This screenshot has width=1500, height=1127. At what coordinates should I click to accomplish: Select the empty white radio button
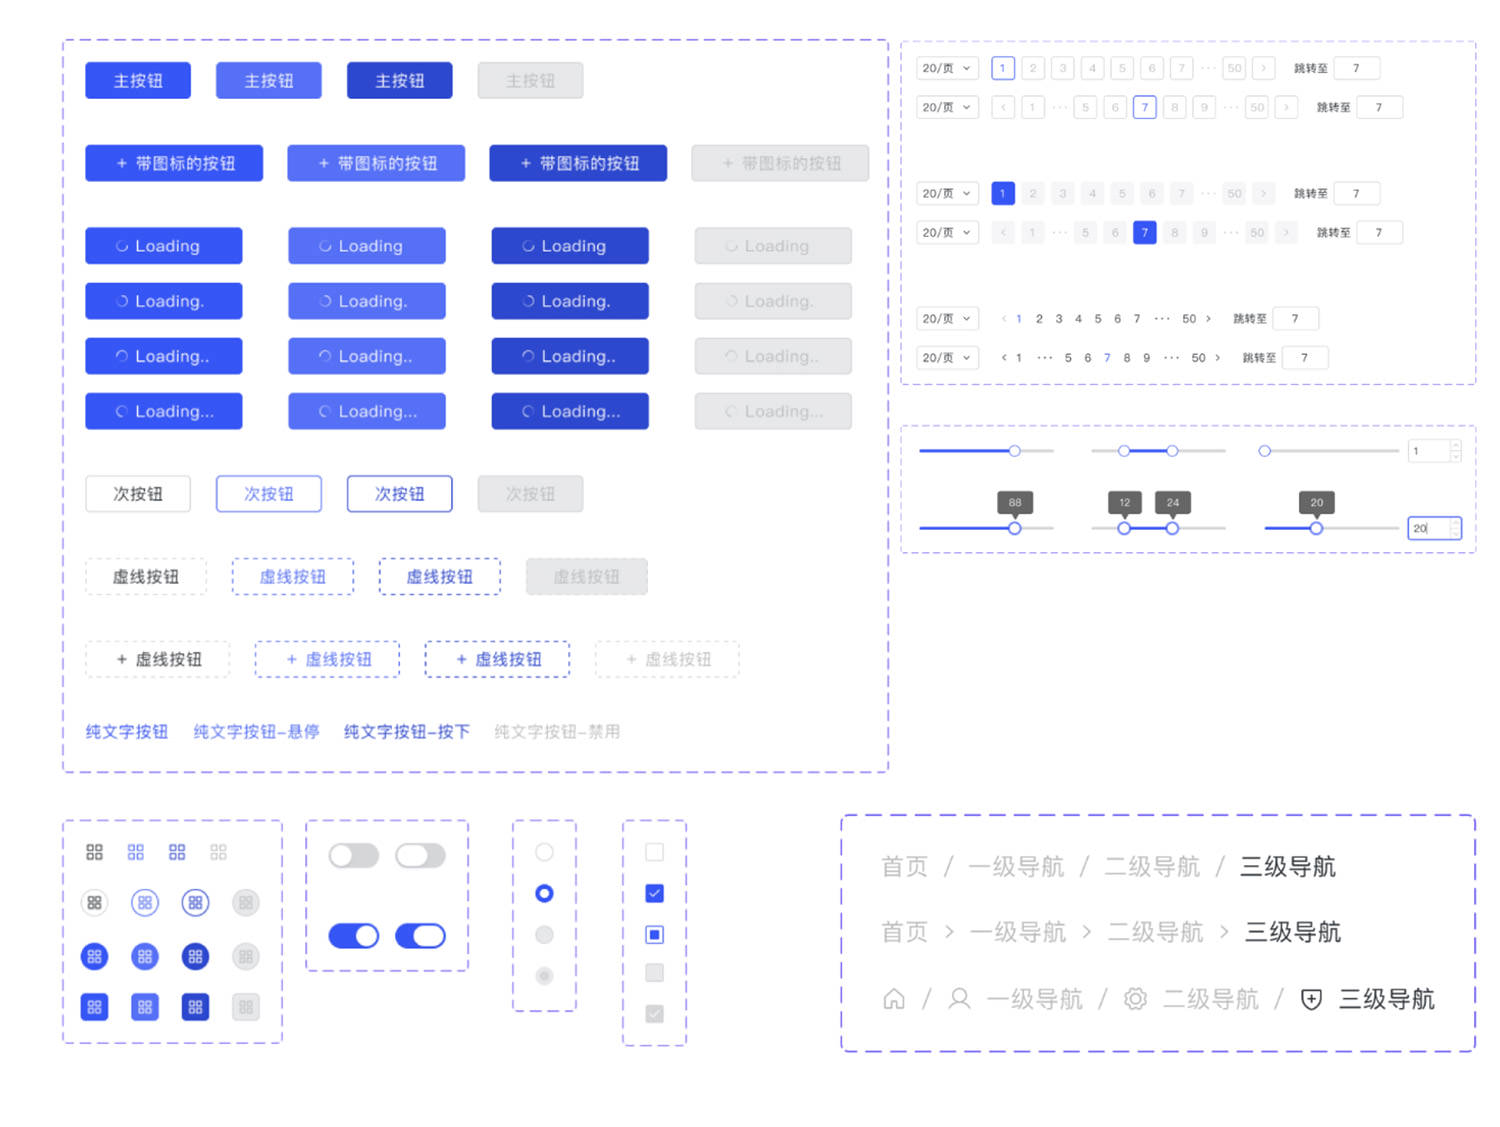click(x=544, y=852)
